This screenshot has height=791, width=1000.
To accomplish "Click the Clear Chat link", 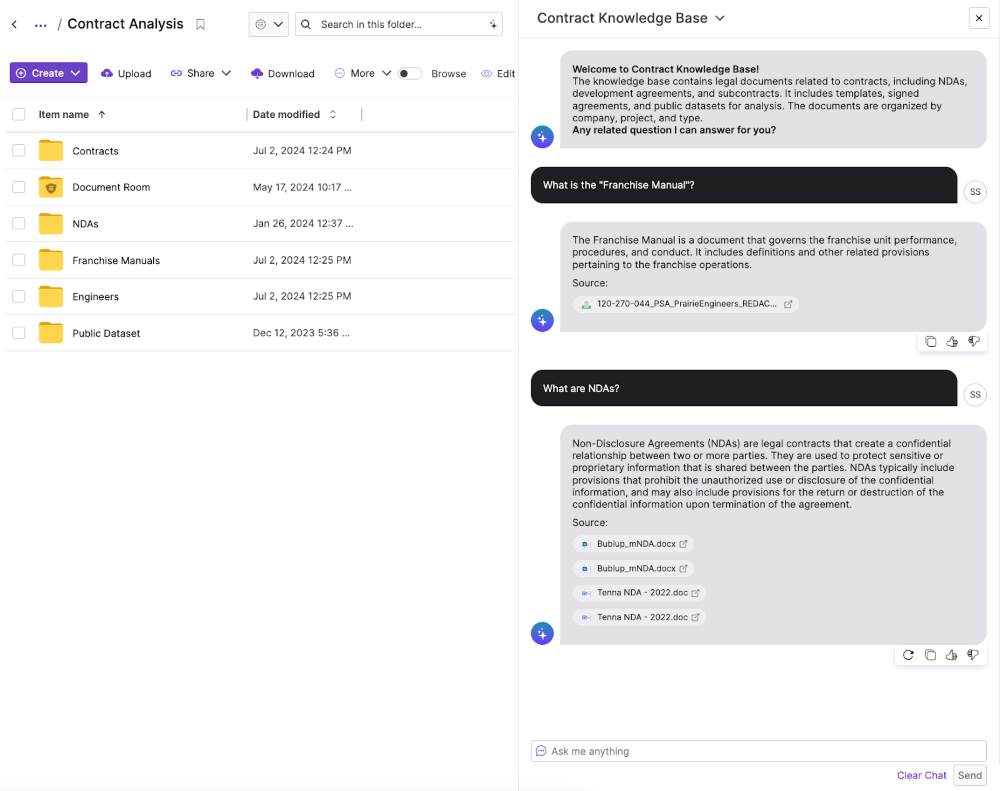I will (921, 775).
